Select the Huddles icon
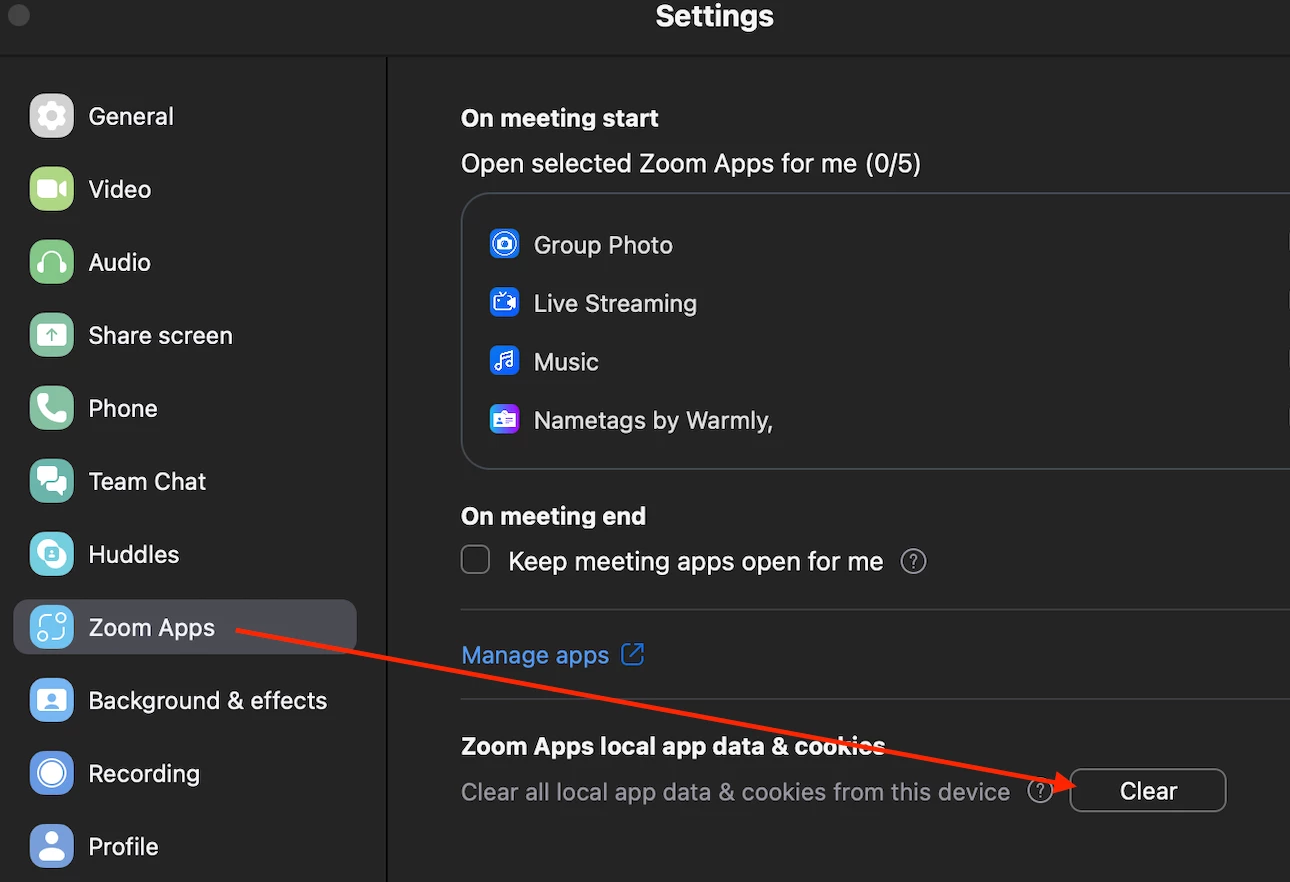This screenshot has width=1290, height=882. coord(51,554)
